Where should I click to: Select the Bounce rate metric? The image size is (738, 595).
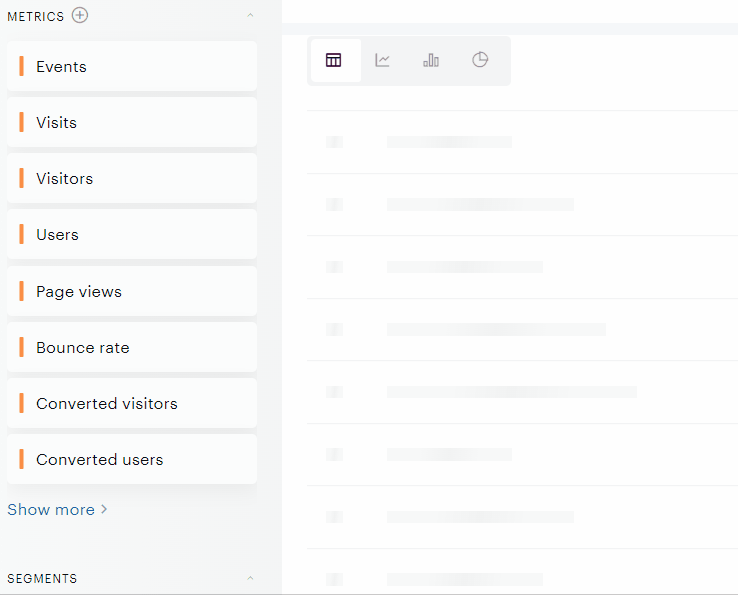click(x=132, y=348)
